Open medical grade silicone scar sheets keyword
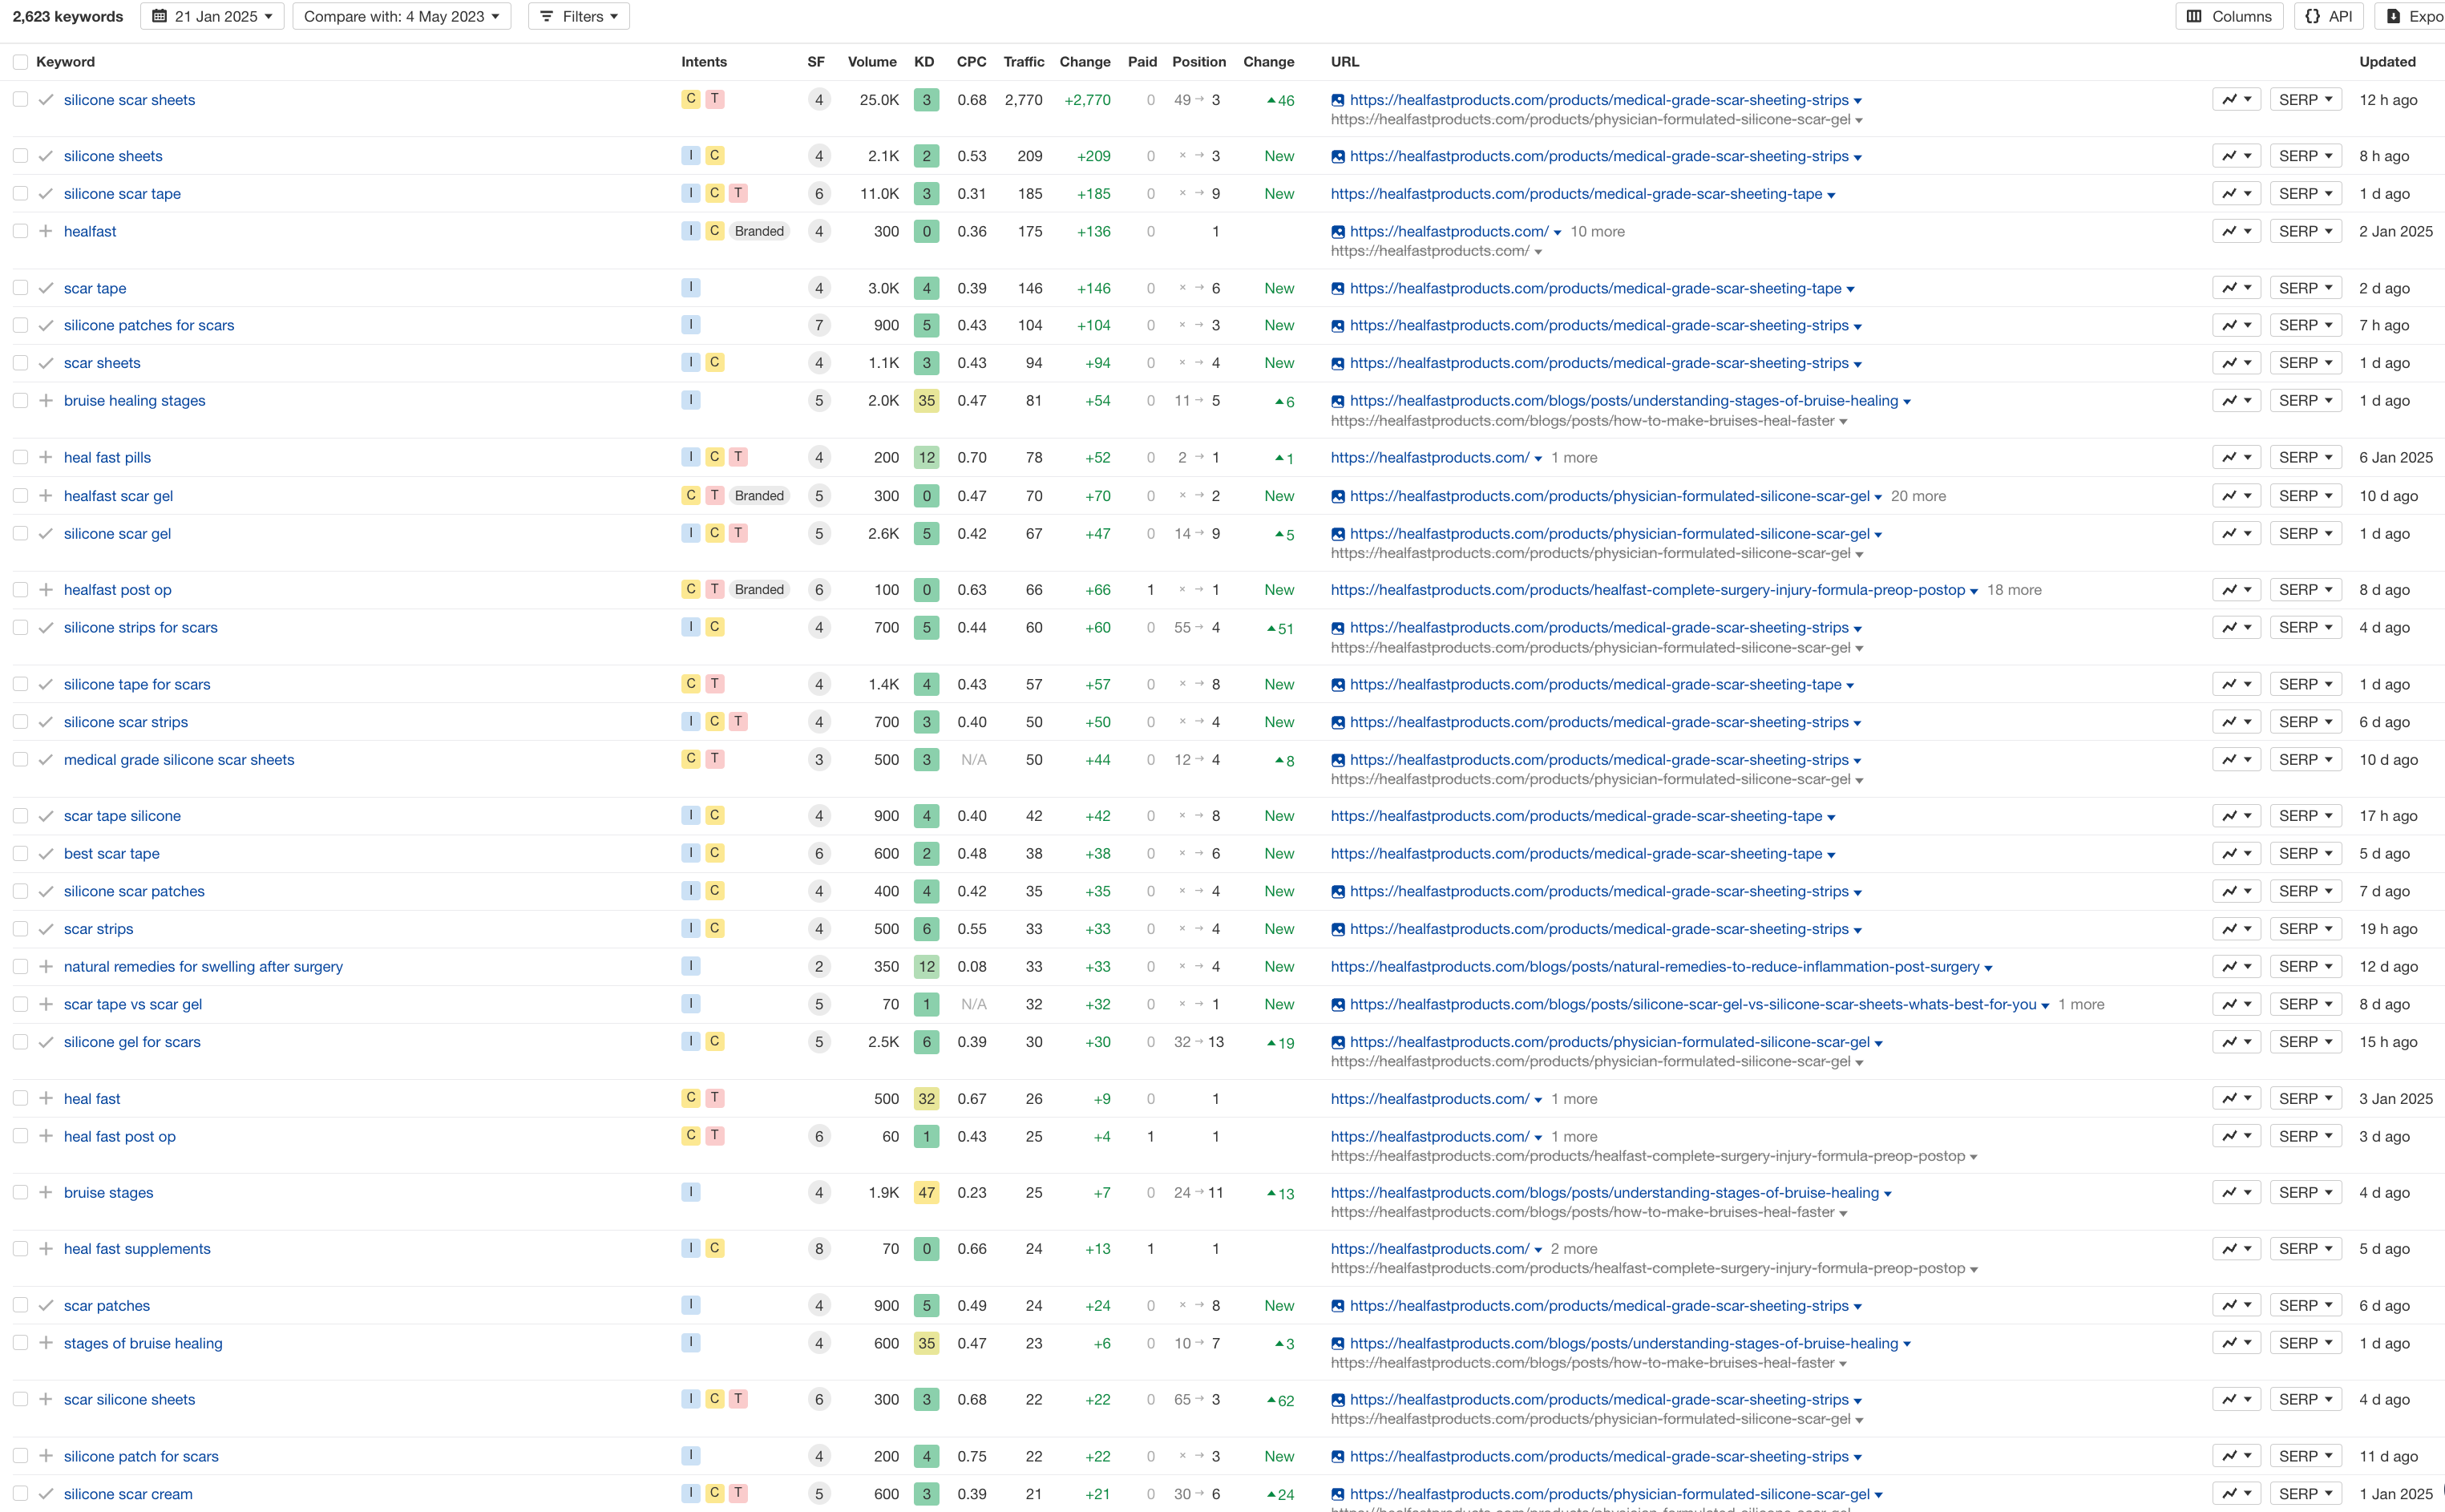 point(179,760)
